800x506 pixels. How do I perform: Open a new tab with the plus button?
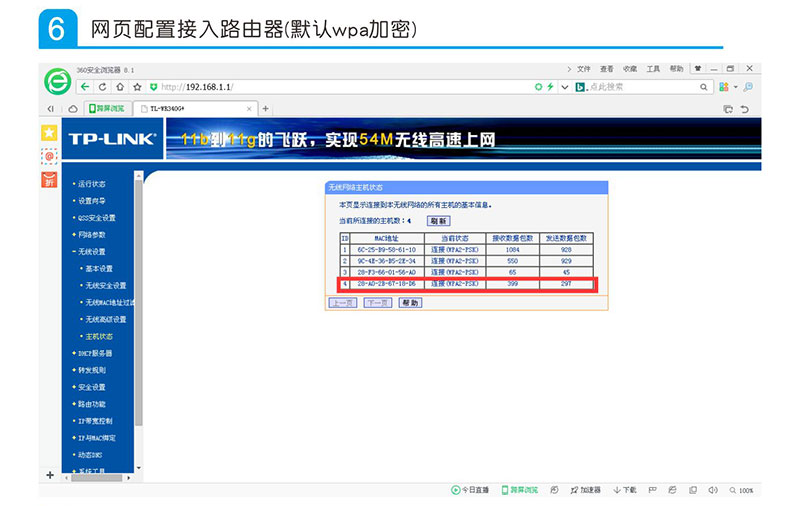click(x=265, y=108)
